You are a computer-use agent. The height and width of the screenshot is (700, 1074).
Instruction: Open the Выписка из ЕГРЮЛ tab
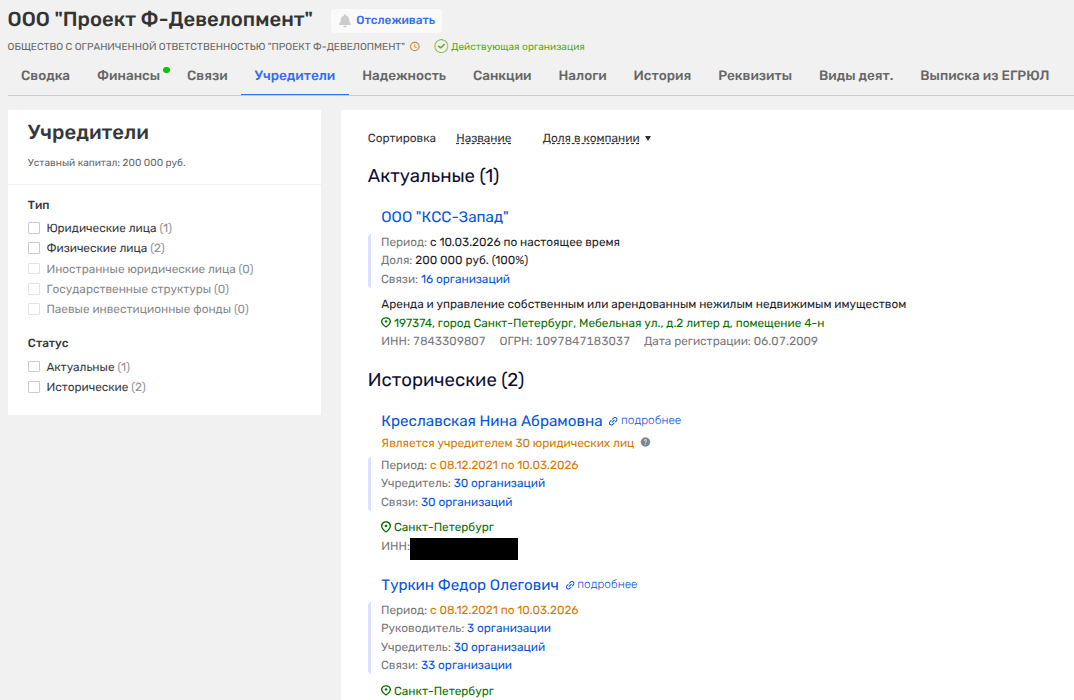984,76
